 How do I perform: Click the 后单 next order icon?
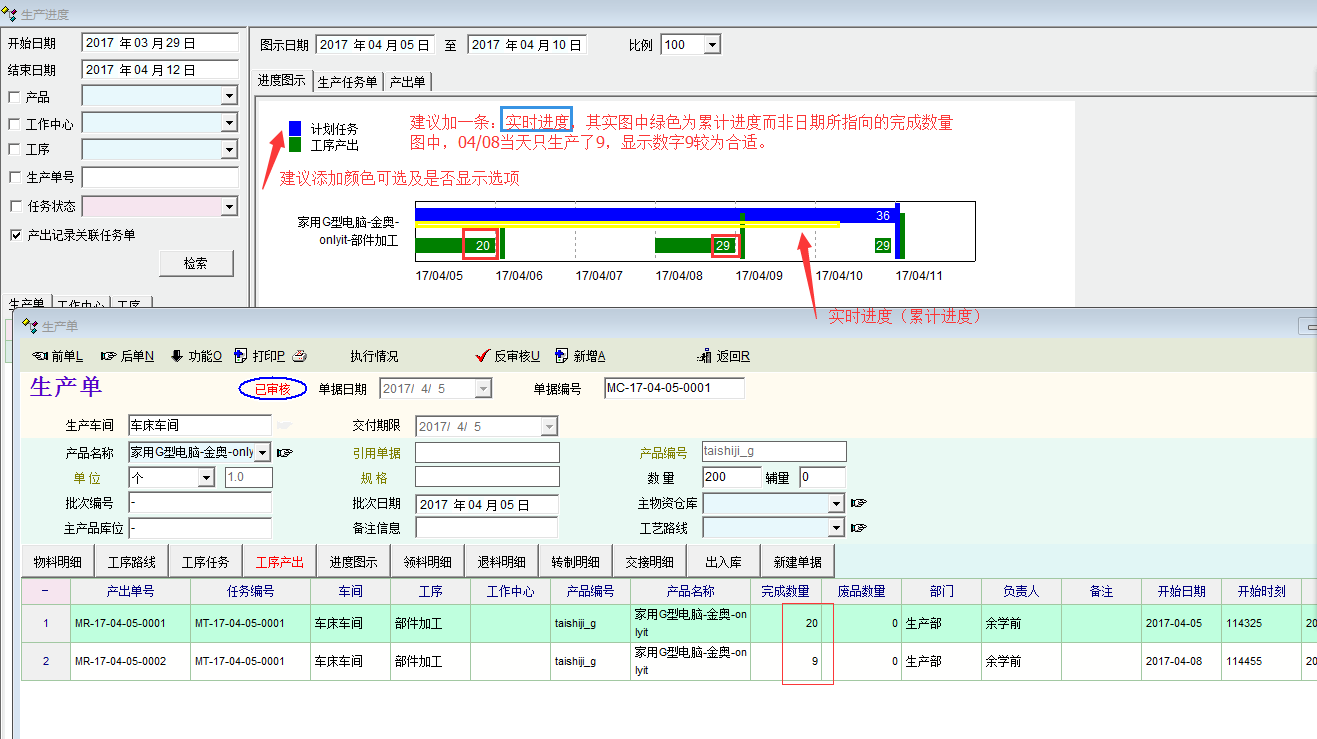(x=109, y=356)
